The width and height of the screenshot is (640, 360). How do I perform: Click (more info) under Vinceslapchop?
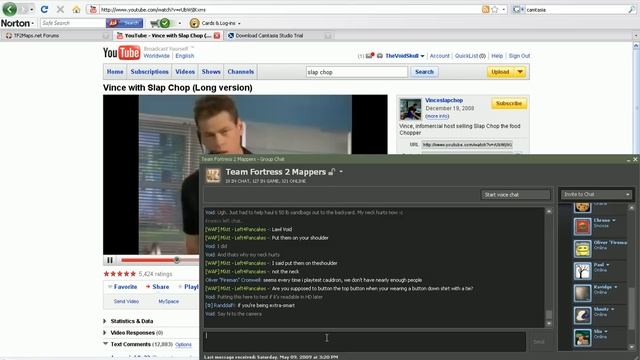pyautogui.click(x=437, y=116)
